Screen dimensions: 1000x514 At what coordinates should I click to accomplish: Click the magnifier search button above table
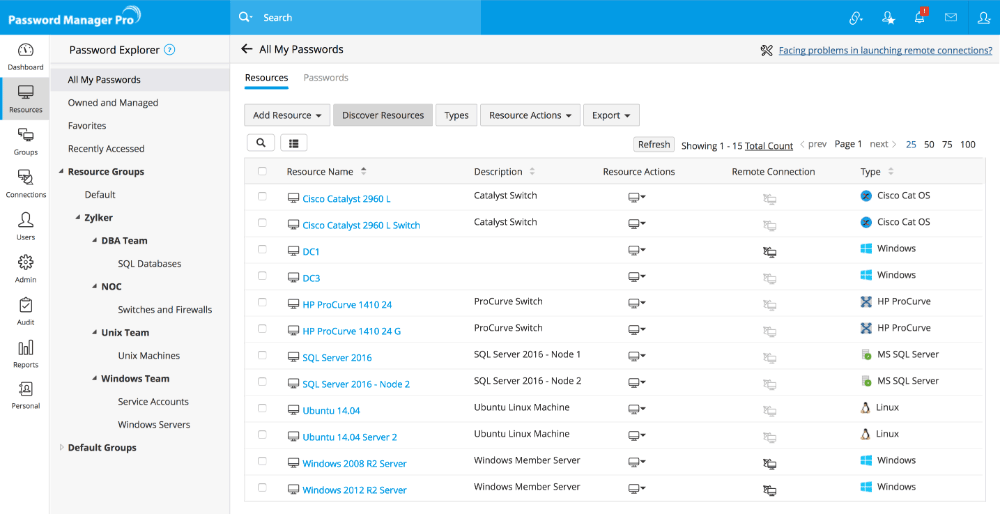pos(261,143)
